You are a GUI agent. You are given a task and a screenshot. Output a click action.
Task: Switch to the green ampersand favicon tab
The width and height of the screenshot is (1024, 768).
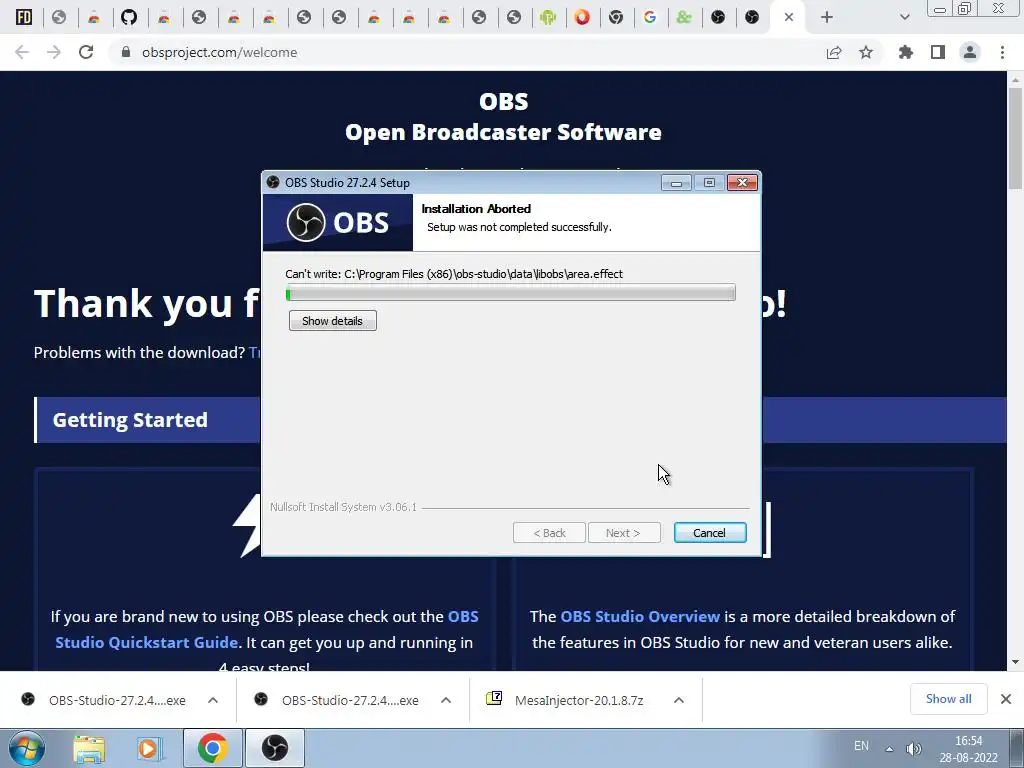pyautogui.click(x=684, y=17)
